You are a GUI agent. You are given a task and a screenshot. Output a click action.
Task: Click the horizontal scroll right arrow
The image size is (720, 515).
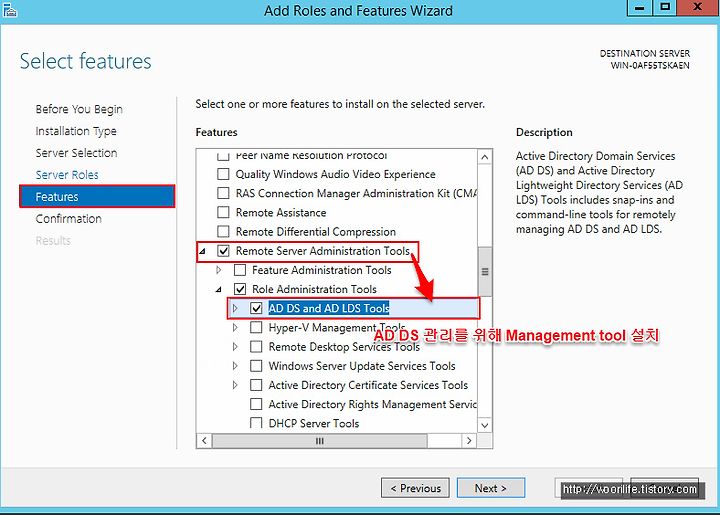(x=469, y=441)
